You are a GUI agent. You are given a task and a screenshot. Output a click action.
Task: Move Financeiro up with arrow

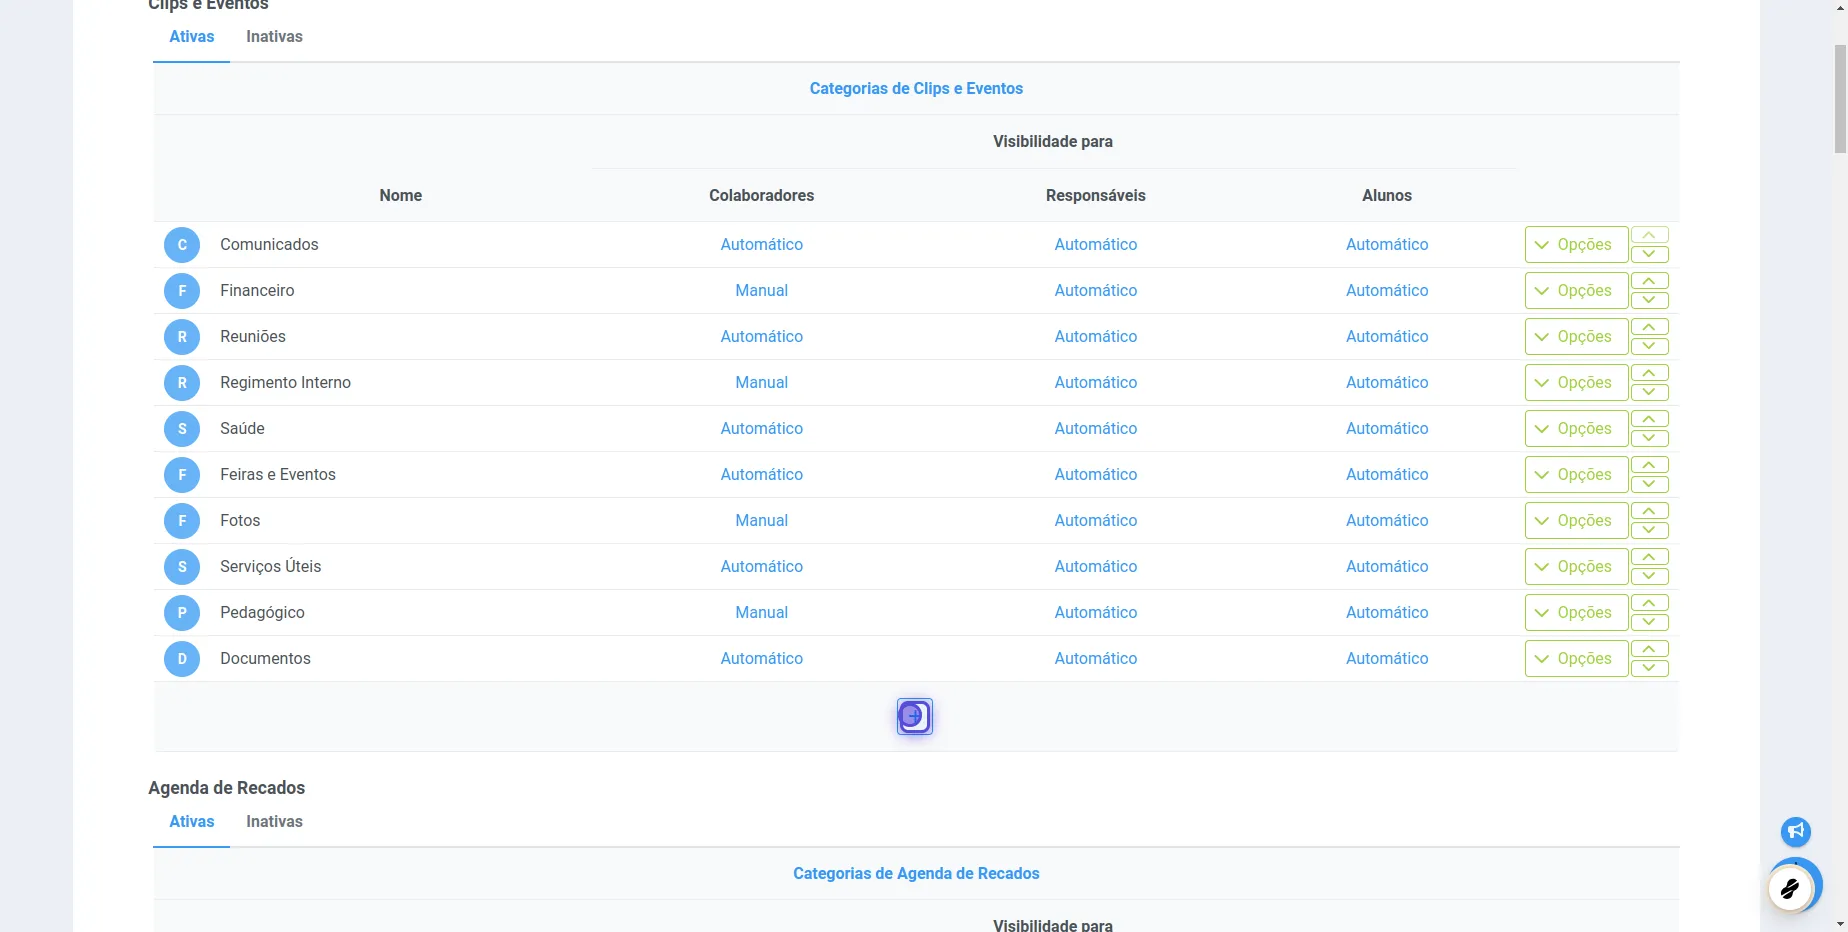tap(1649, 281)
